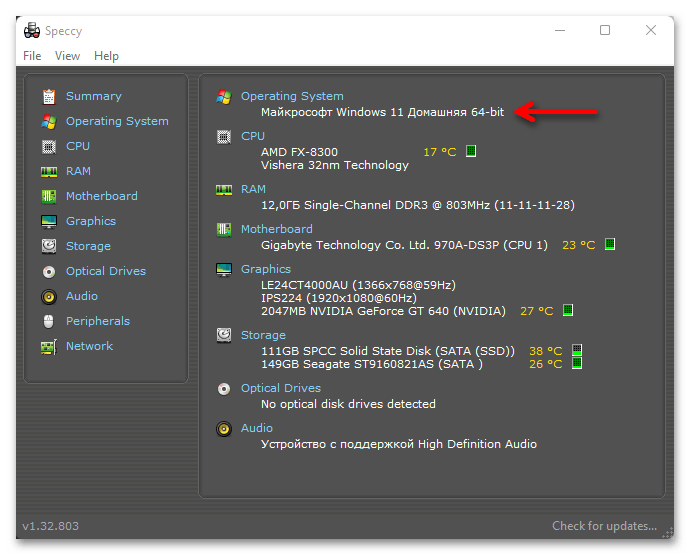
Task: Click the CPU chip icon in sidebar
Action: [49, 147]
